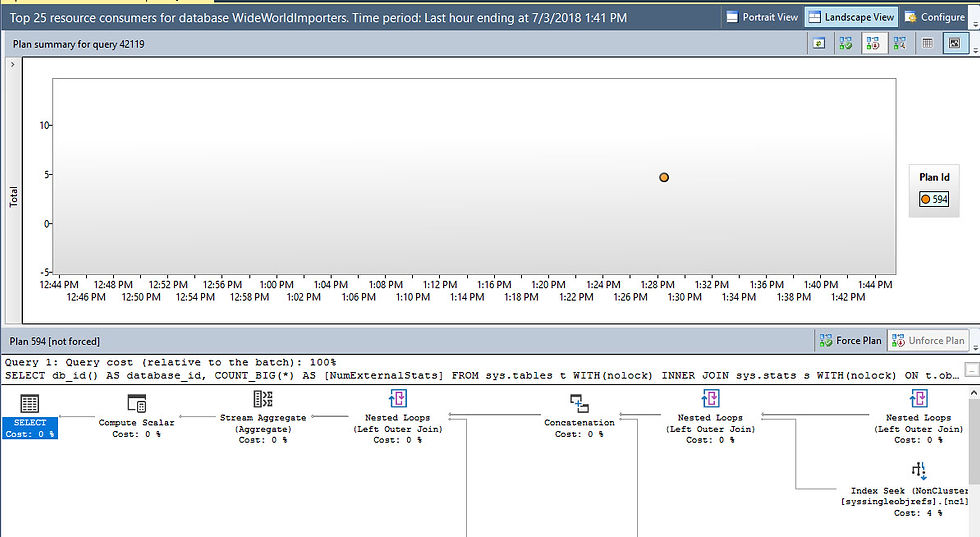Image resolution: width=980 pixels, height=537 pixels.
Task: Open the Configure settings
Action: [935, 18]
